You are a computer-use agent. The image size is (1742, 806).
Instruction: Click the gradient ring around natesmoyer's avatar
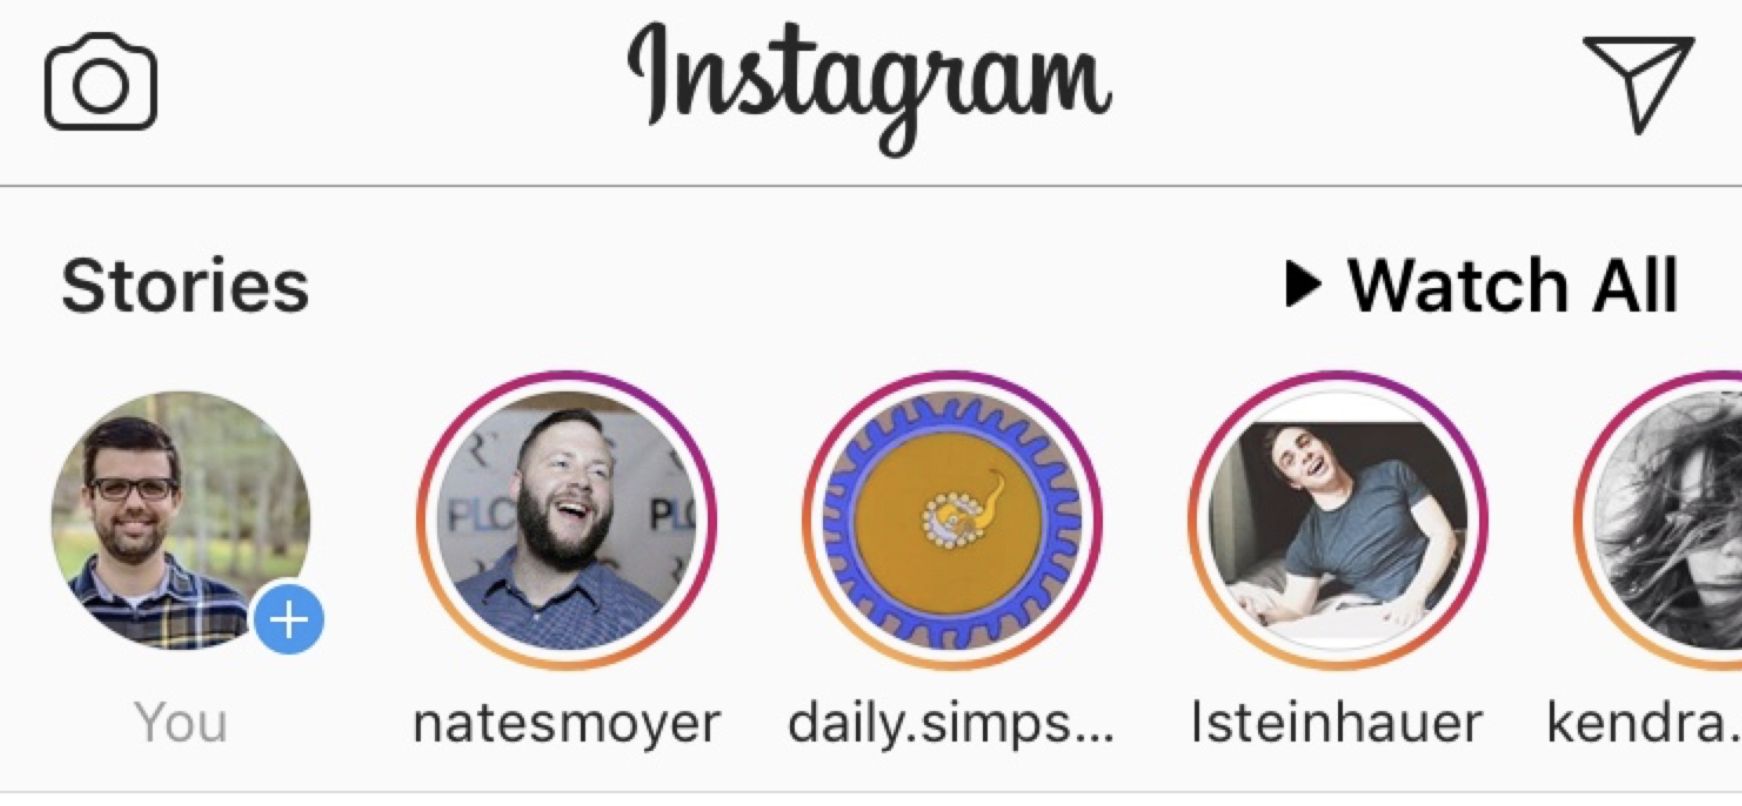tap(566, 377)
